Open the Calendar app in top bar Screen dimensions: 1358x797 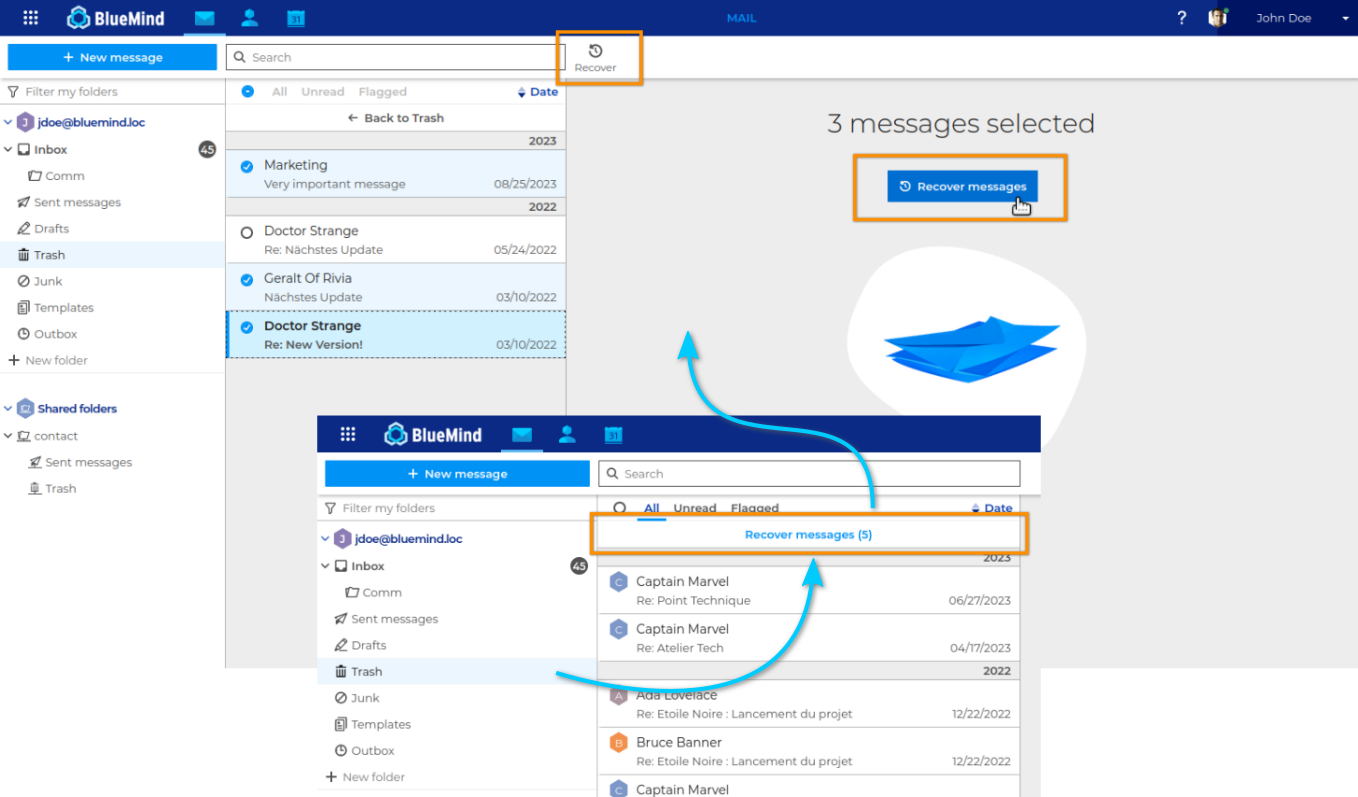[x=295, y=18]
